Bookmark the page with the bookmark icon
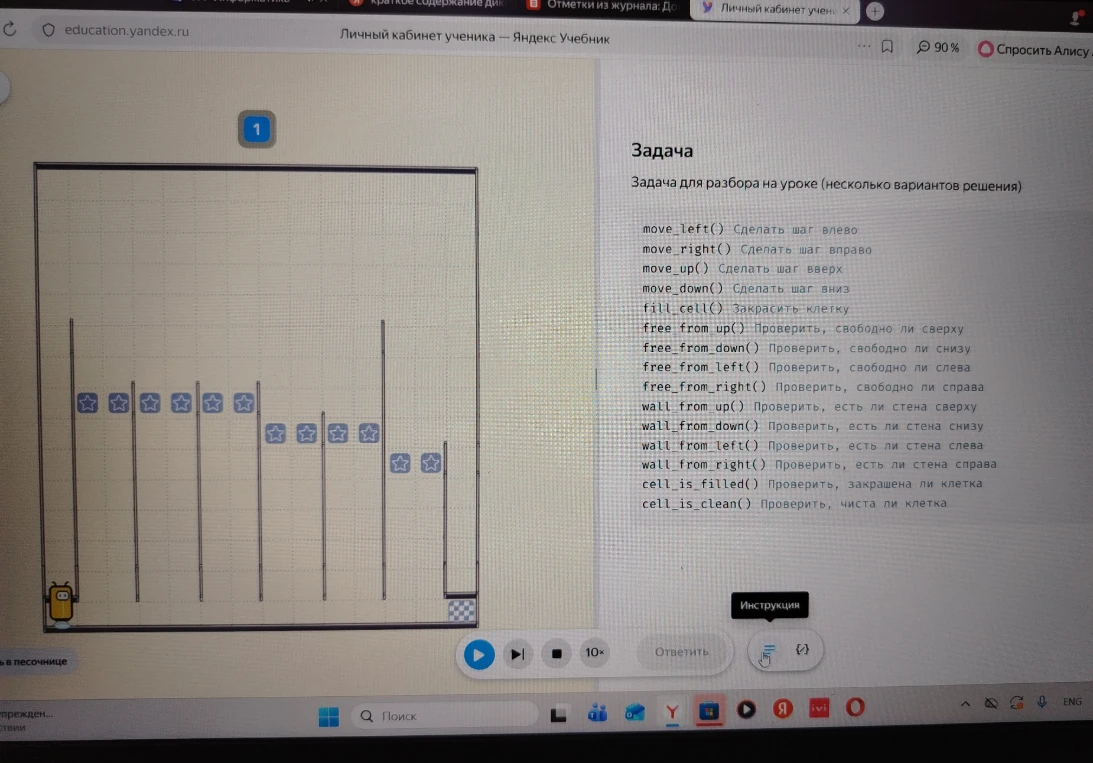 (887, 47)
